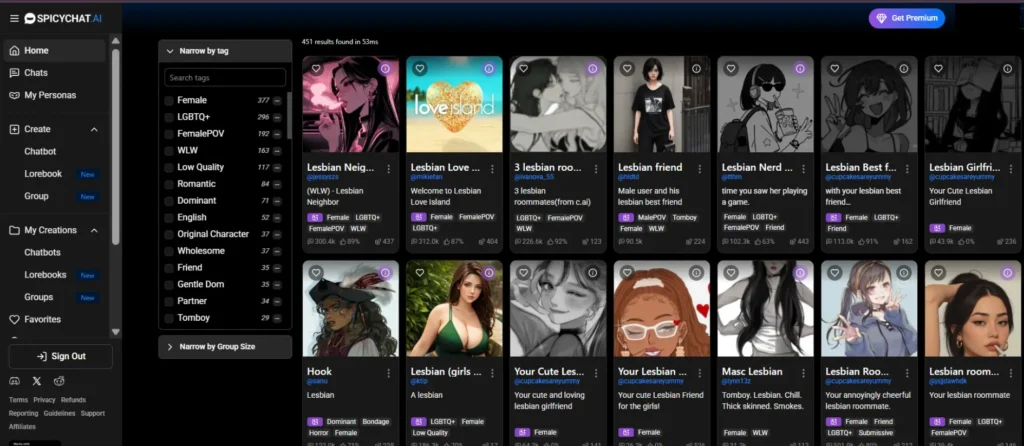Image resolution: width=1024 pixels, height=446 pixels.
Task: Go to Chats in the sidebar
Action: (36, 73)
